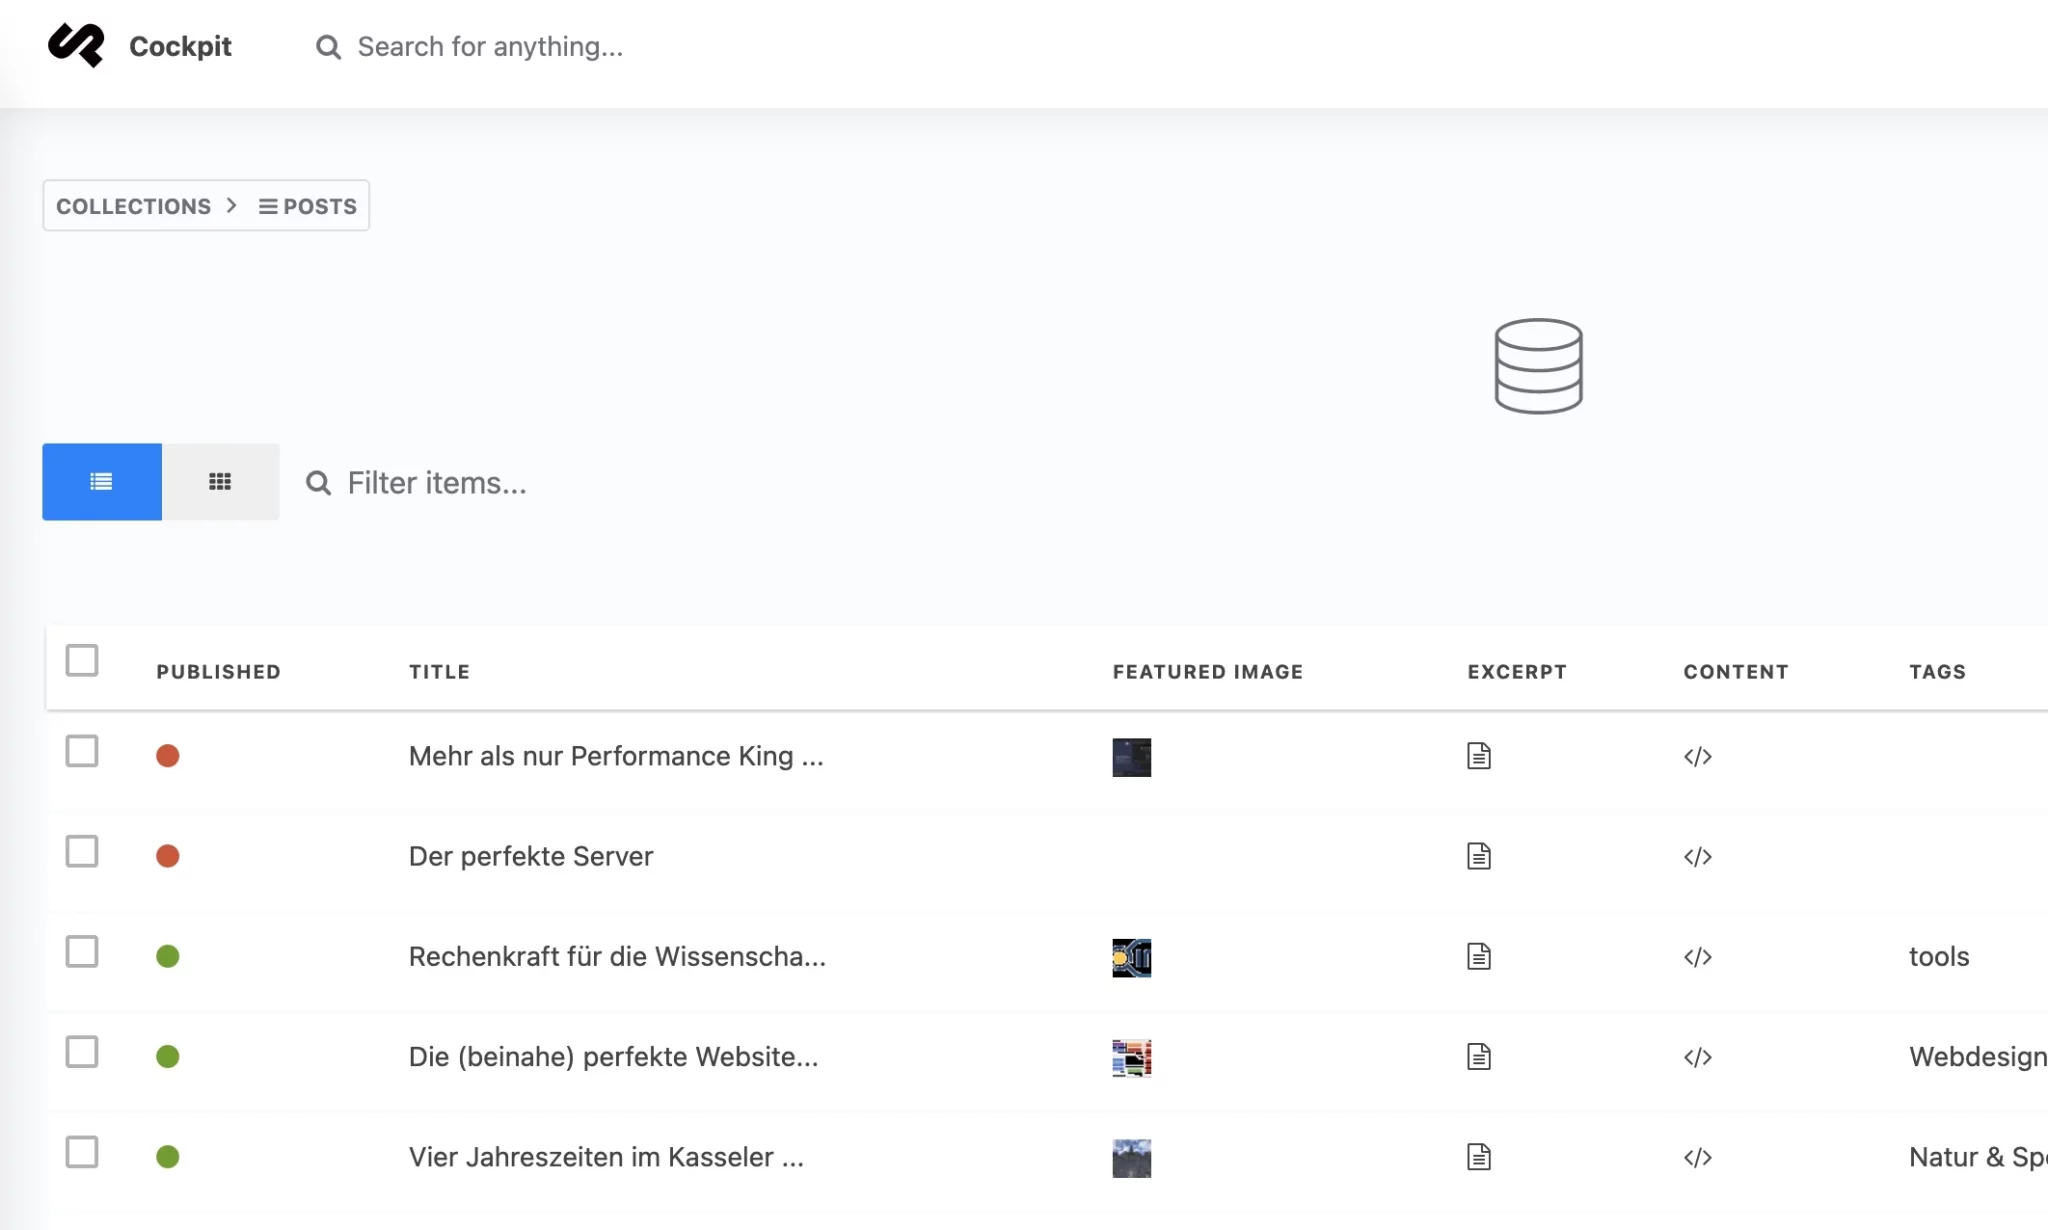
Task: Sort by Title column header
Action: click(x=439, y=672)
